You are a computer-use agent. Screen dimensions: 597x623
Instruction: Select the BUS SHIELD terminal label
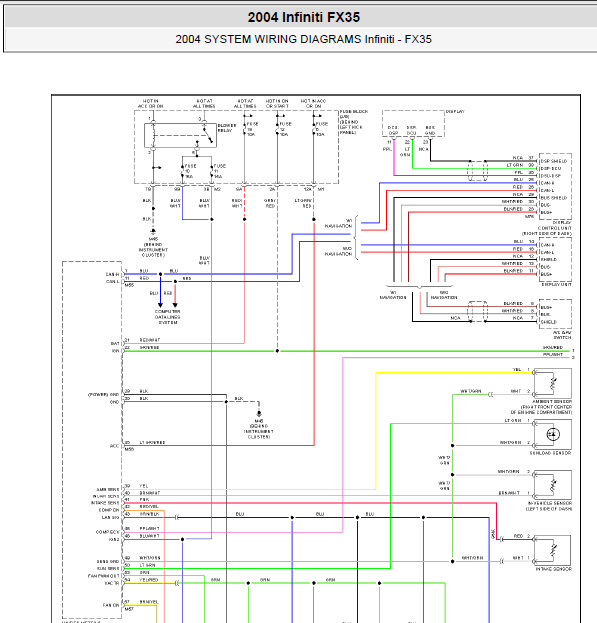point(554,197)
